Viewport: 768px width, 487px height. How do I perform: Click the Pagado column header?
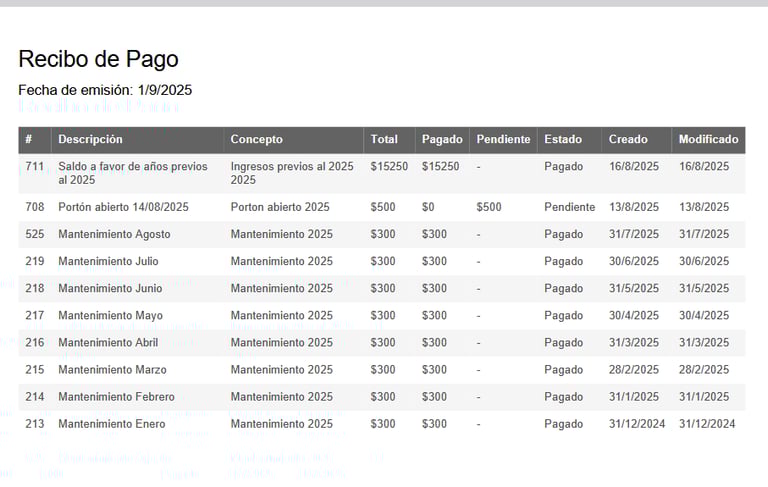(442, 140)
